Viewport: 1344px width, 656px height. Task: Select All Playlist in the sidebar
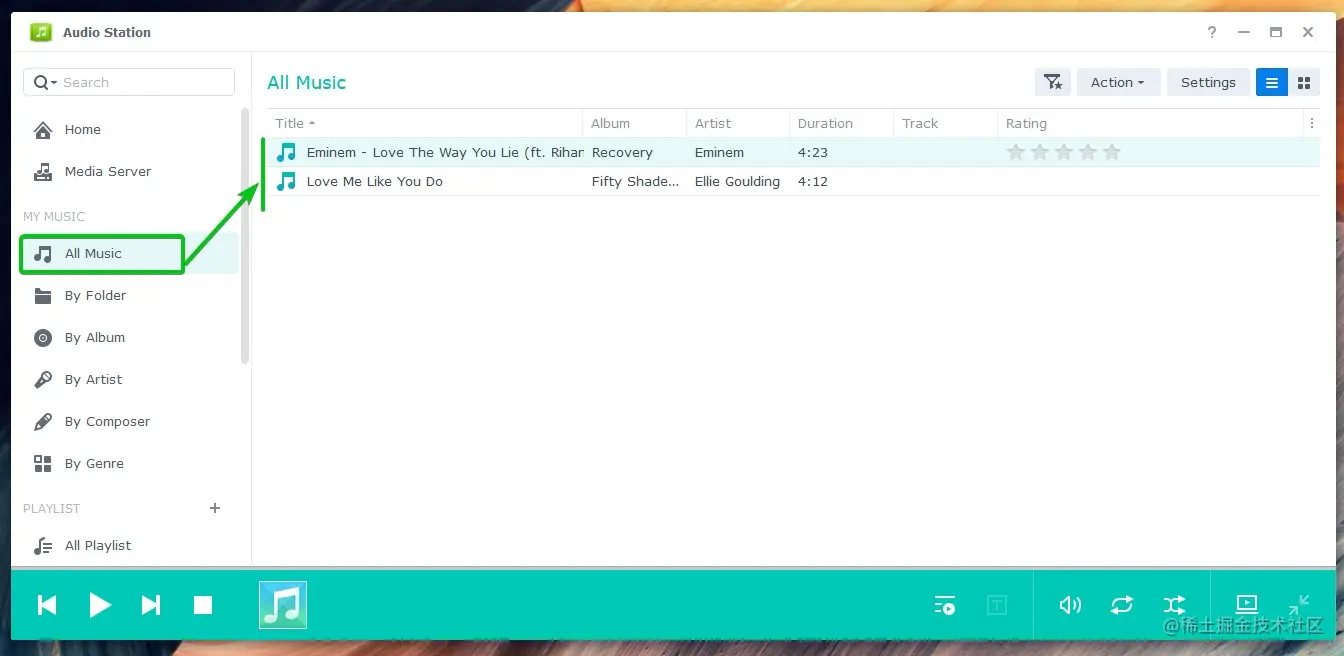pos(97,545)
